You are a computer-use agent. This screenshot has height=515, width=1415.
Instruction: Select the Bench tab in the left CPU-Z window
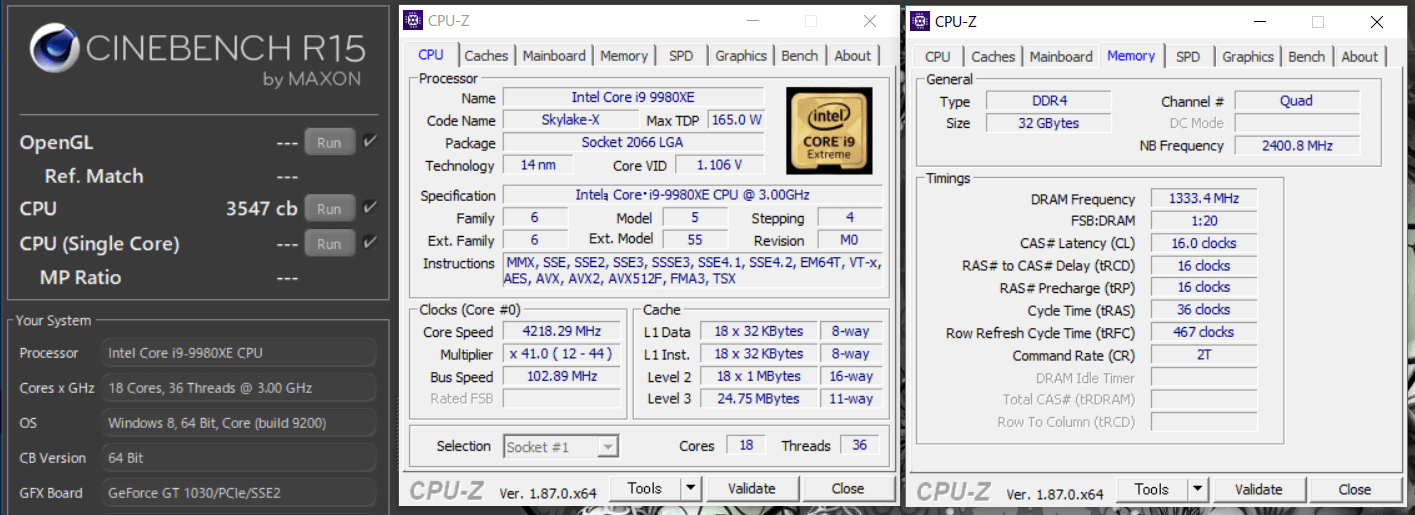point(800,56)
